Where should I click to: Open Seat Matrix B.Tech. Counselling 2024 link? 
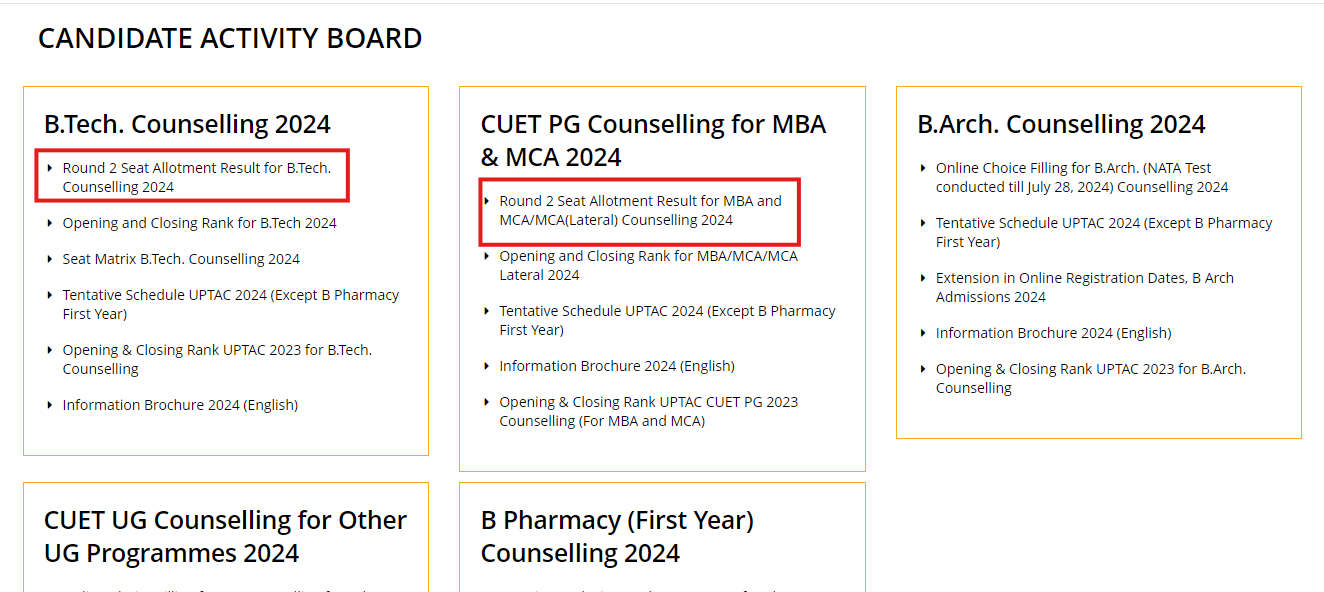point(181,259)
